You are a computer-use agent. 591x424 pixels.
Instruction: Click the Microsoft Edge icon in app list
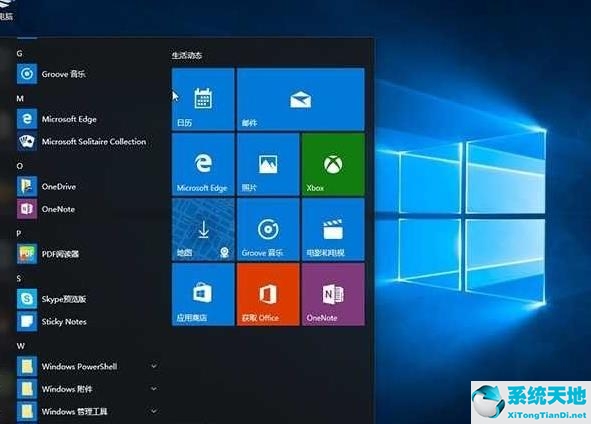(x=27, y=119)
